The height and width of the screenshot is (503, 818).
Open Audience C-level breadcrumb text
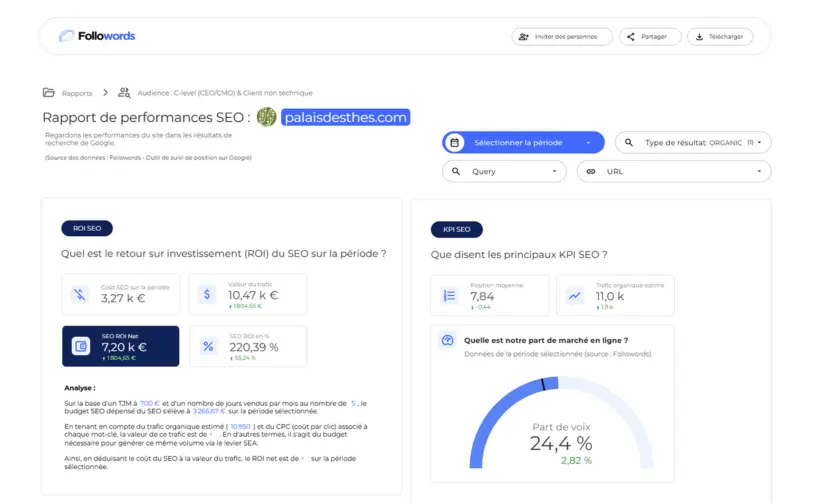click(225, 93)
